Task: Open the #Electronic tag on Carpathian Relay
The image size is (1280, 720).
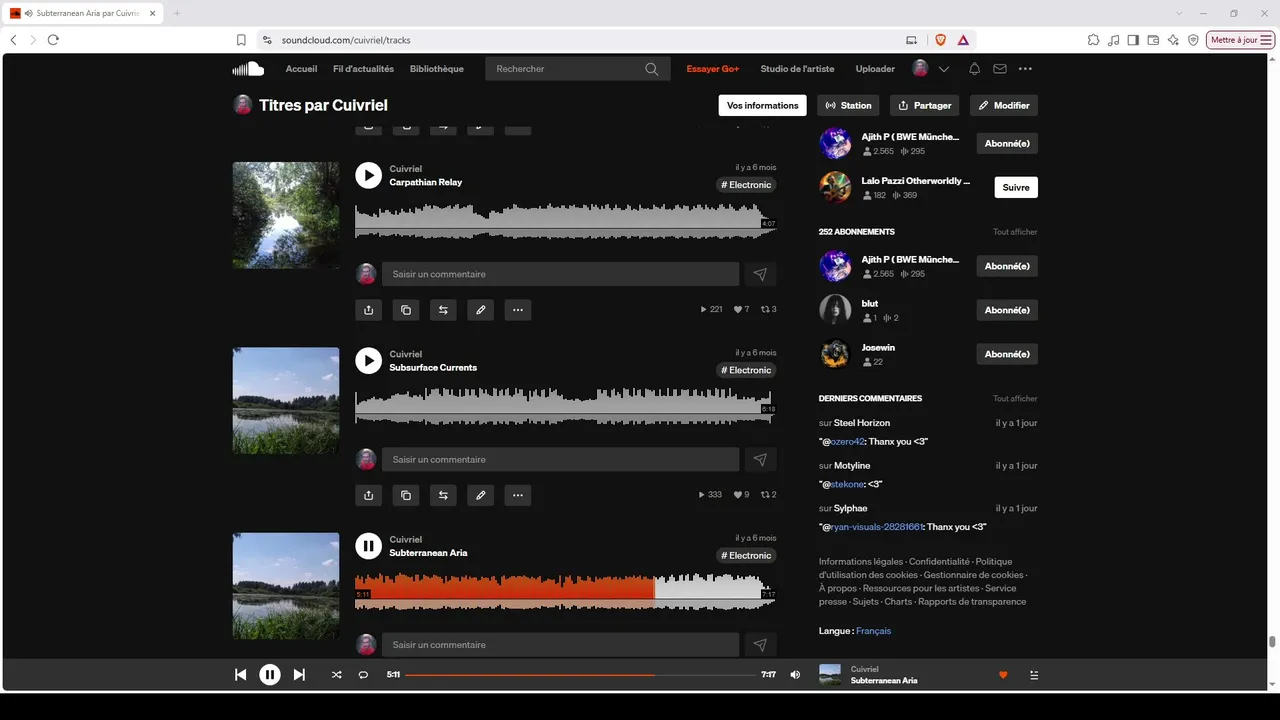Action: pos(747,185)
